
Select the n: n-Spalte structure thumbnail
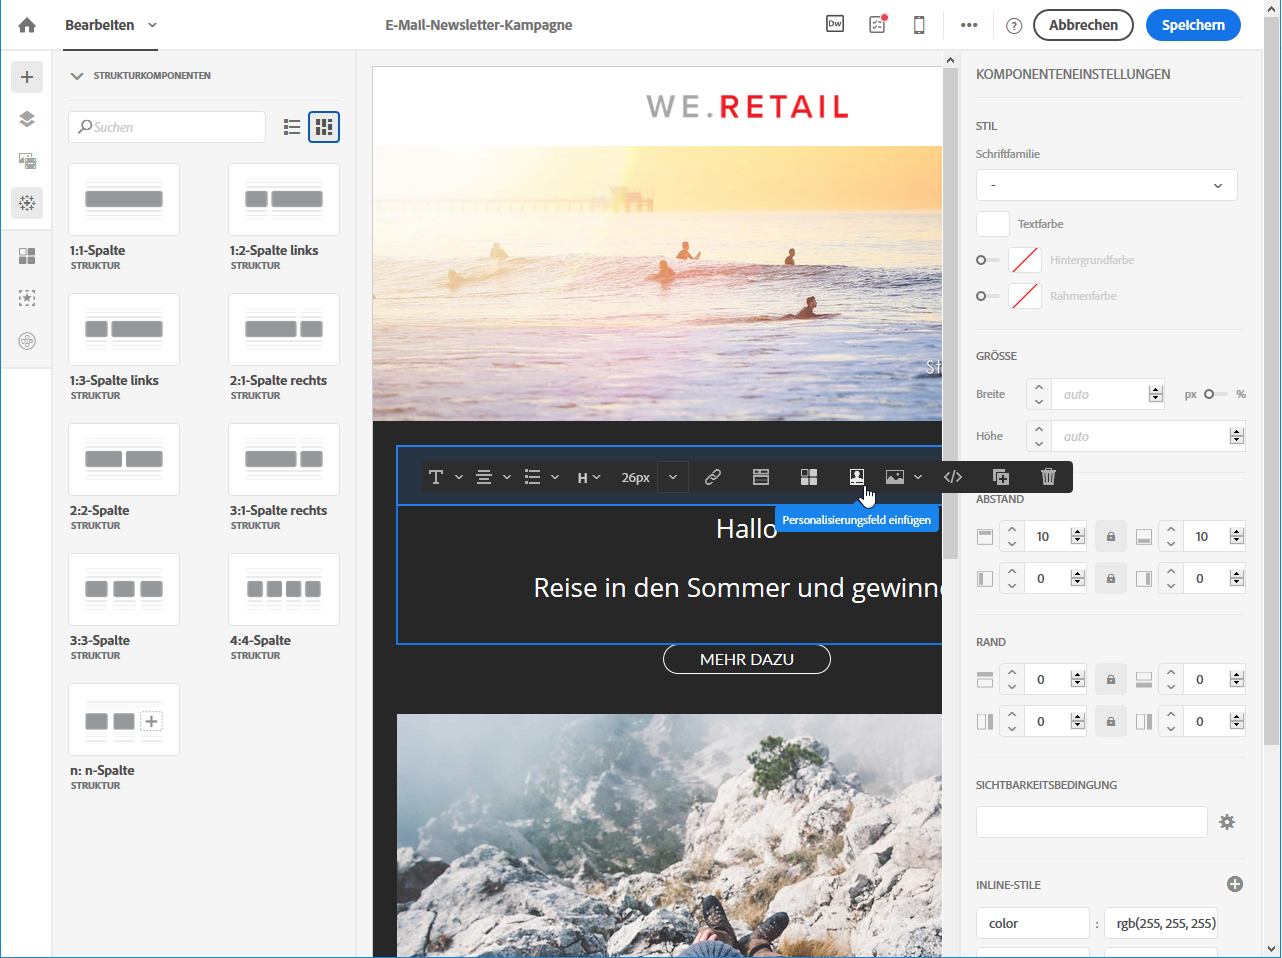[124, 719]
